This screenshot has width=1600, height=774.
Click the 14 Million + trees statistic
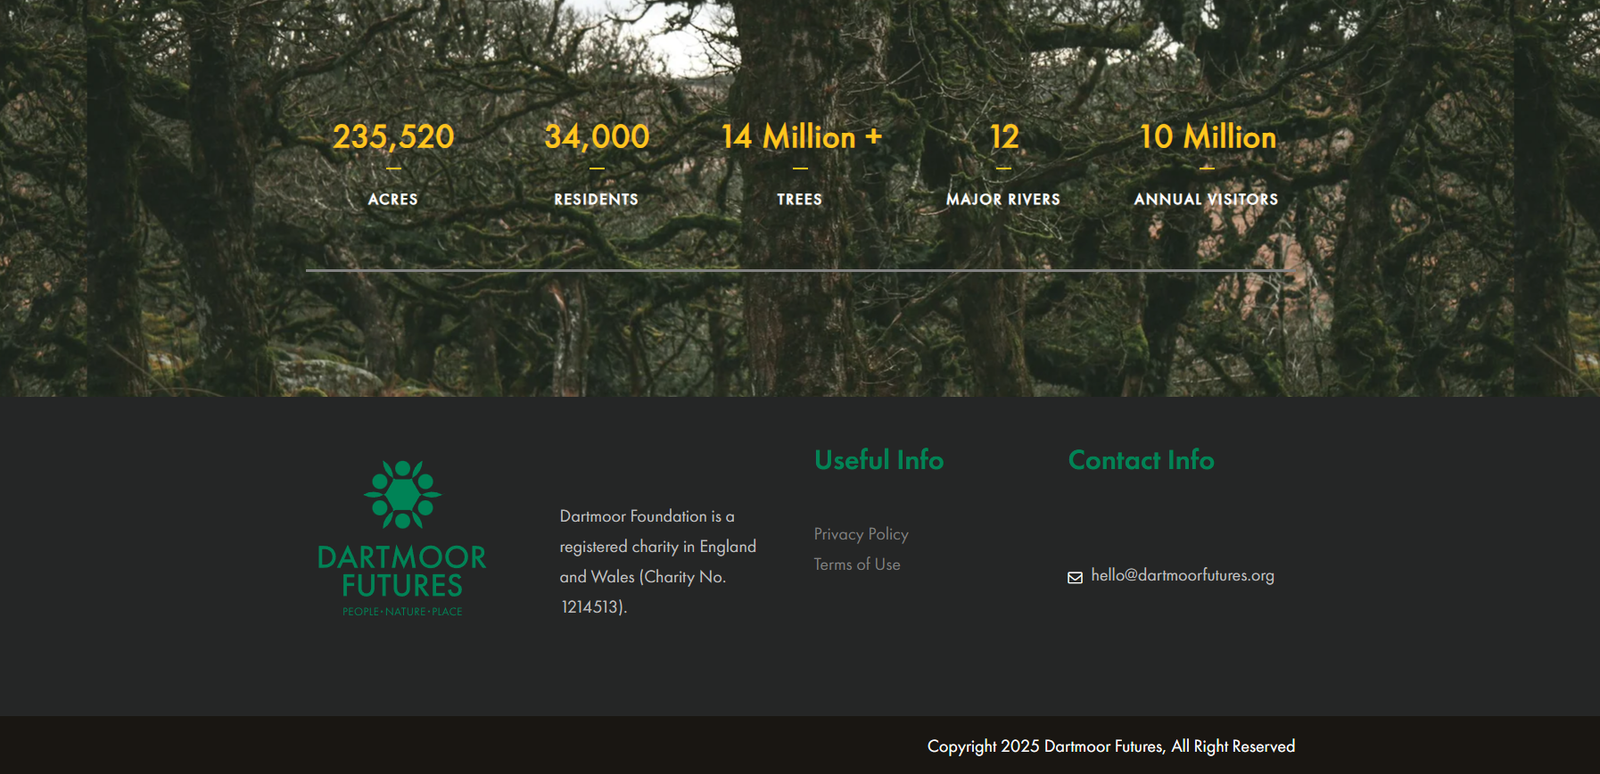point(800,136)
